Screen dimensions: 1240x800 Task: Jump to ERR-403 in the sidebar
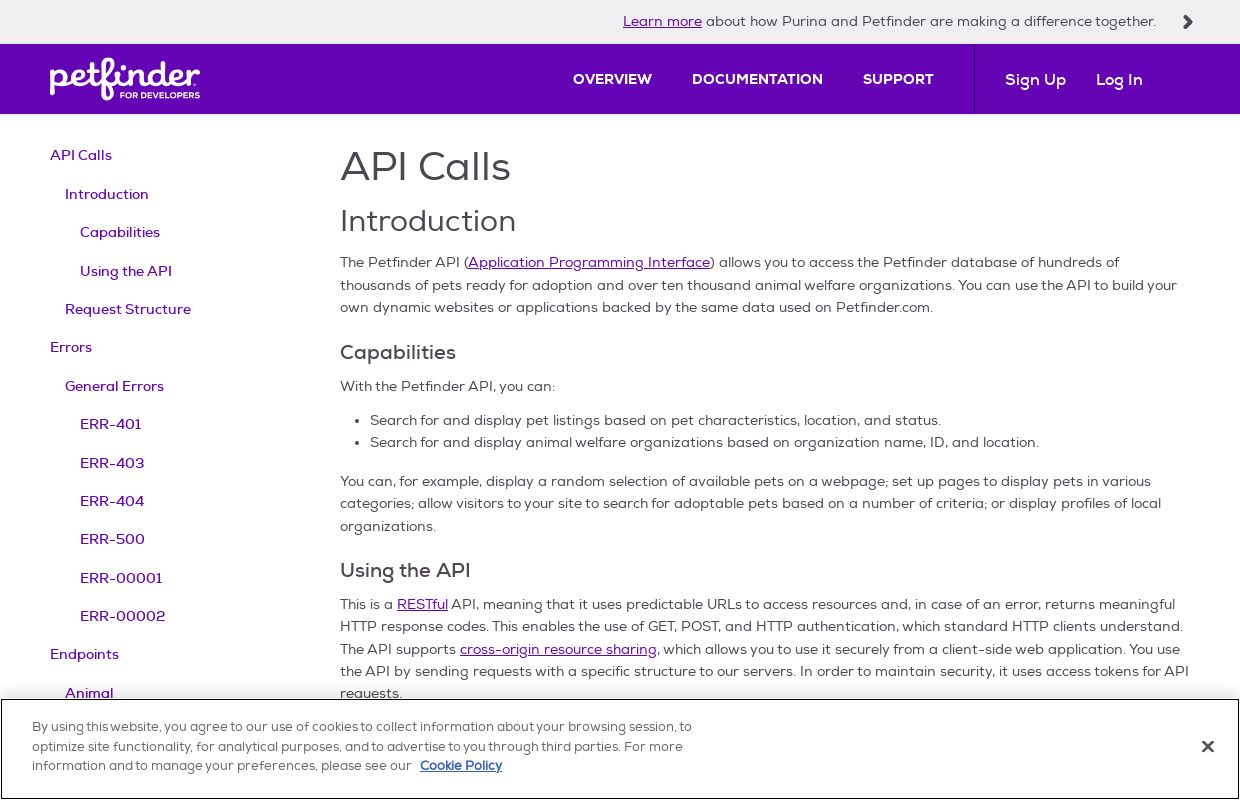point(112,463)
